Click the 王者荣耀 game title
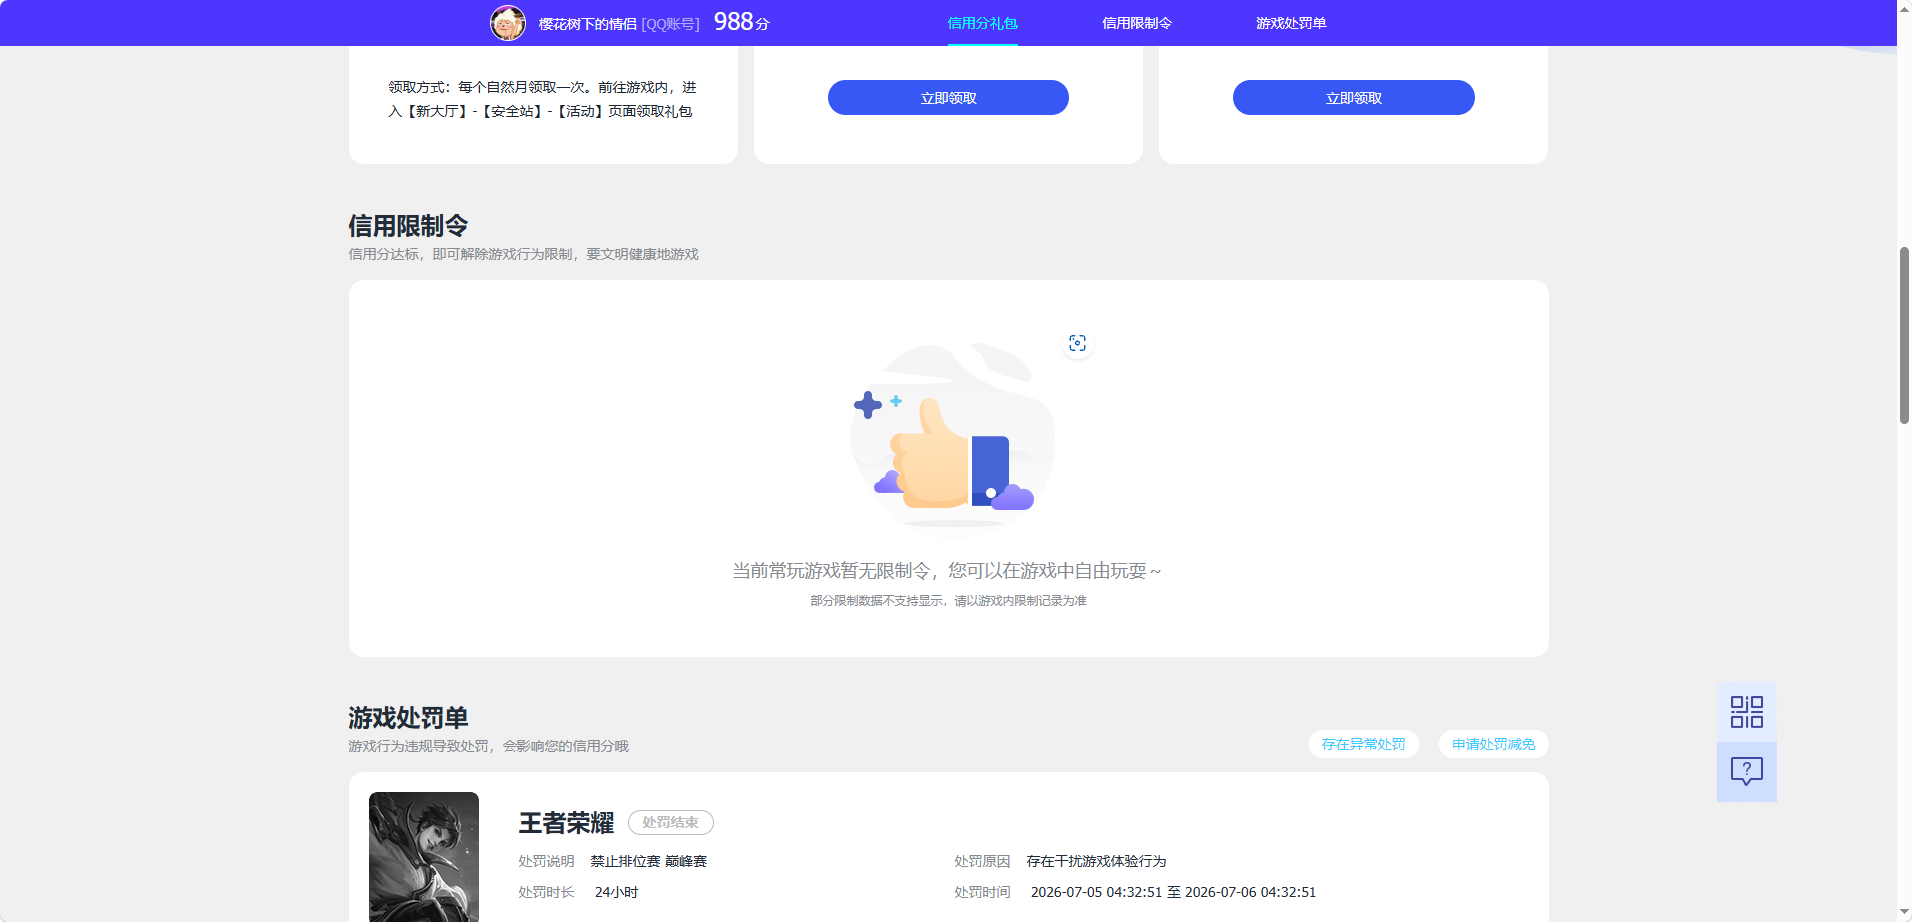Image resolution: width=1912 pixels, height=922 pixels. tap(566, 823)
